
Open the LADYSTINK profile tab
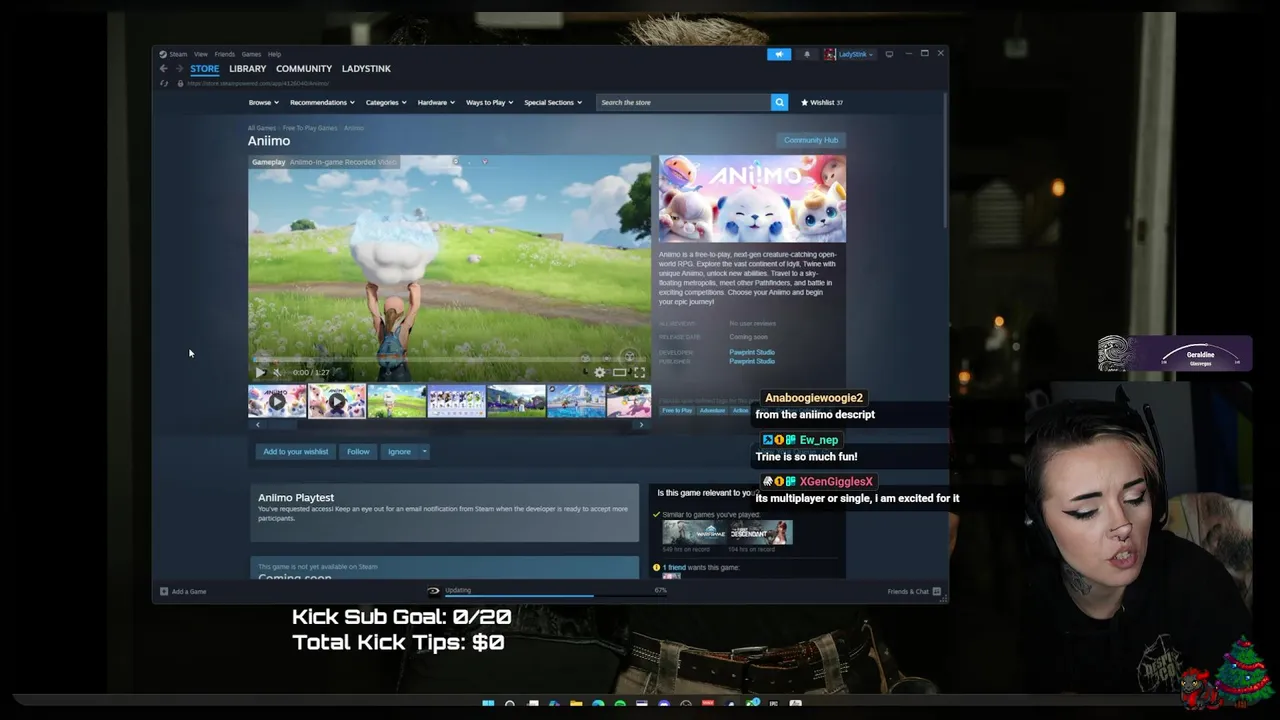click(366, 68)
